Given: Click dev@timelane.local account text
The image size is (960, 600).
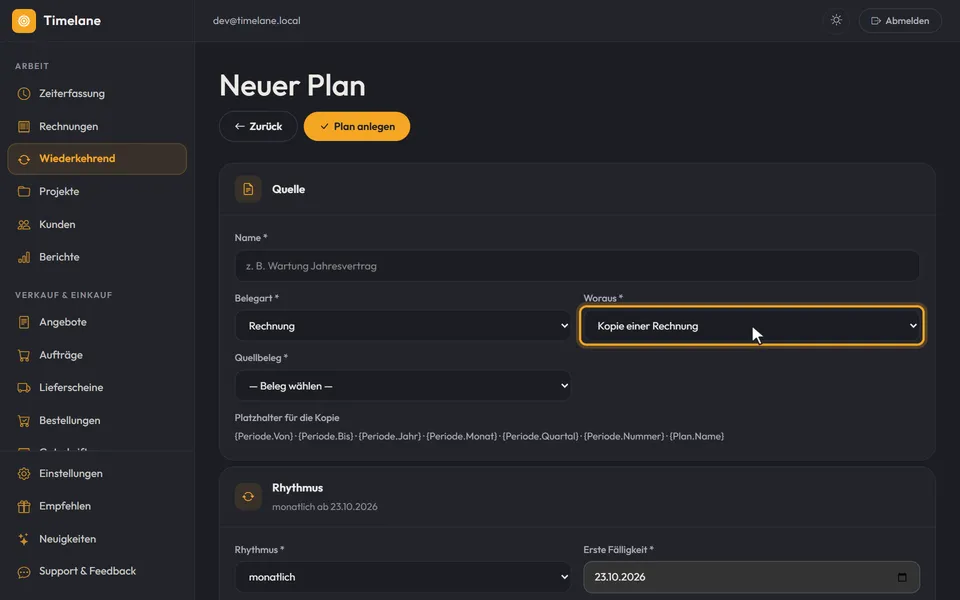Looking at the screenshot, I should 257,21.
